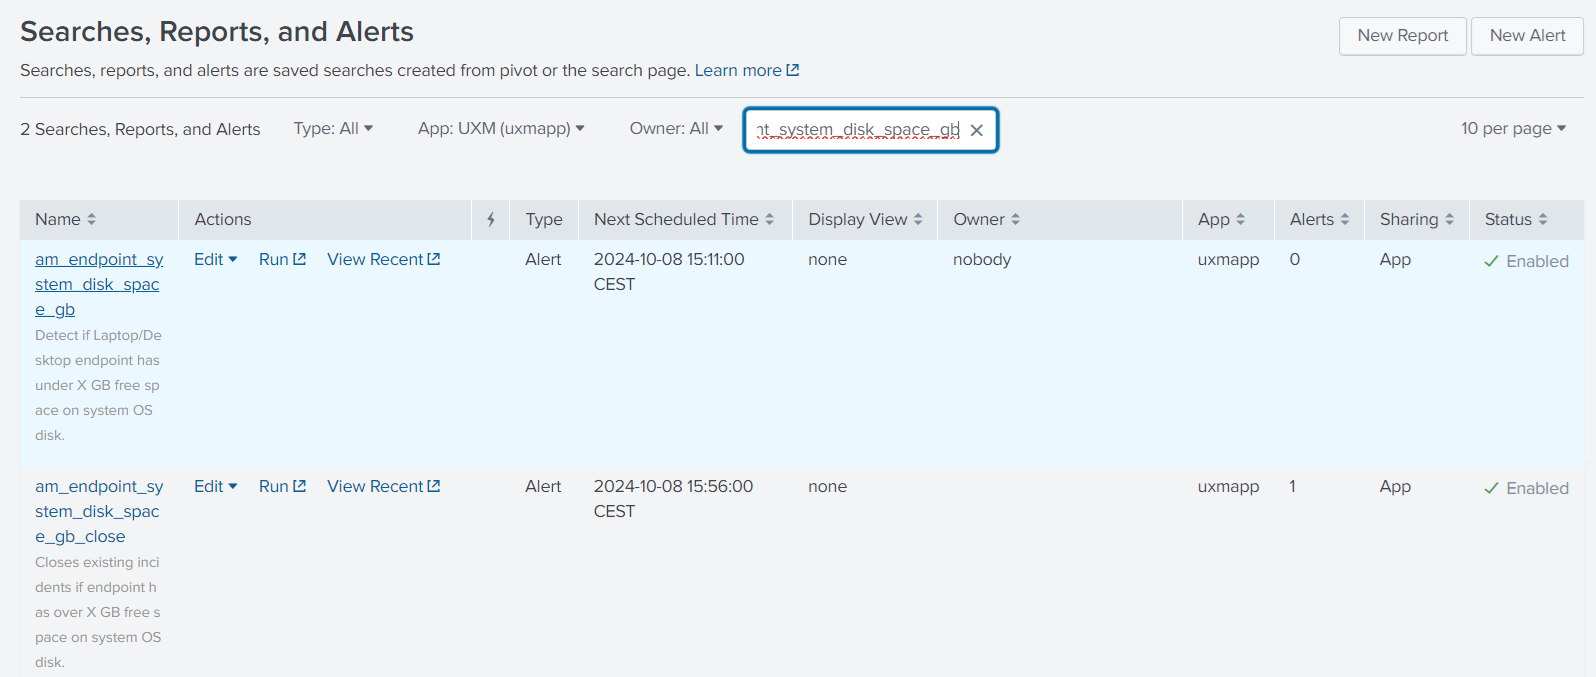This screenshot has height=677, width=1596.
Task: Open the Owner: All filter dropdown
Action: pos(676,128)
